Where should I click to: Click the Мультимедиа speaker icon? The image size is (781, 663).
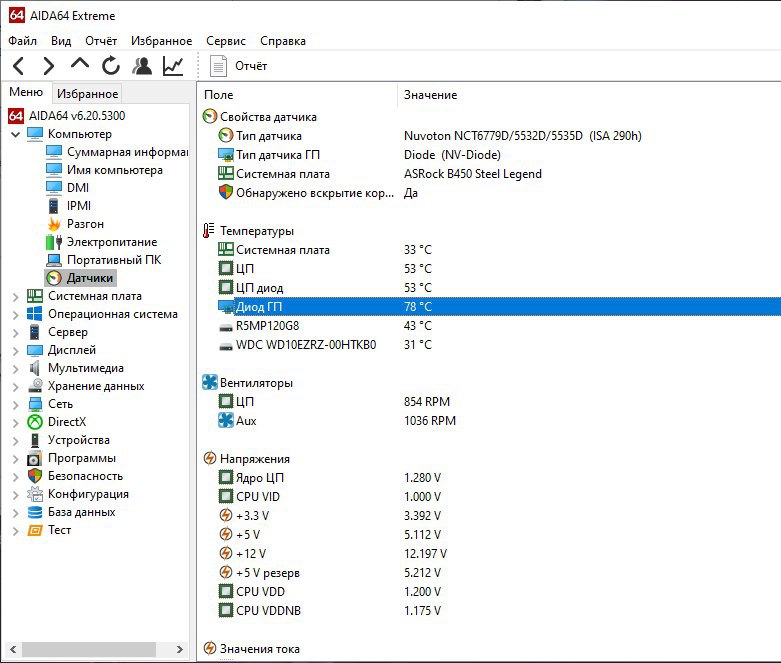[34, 368]
